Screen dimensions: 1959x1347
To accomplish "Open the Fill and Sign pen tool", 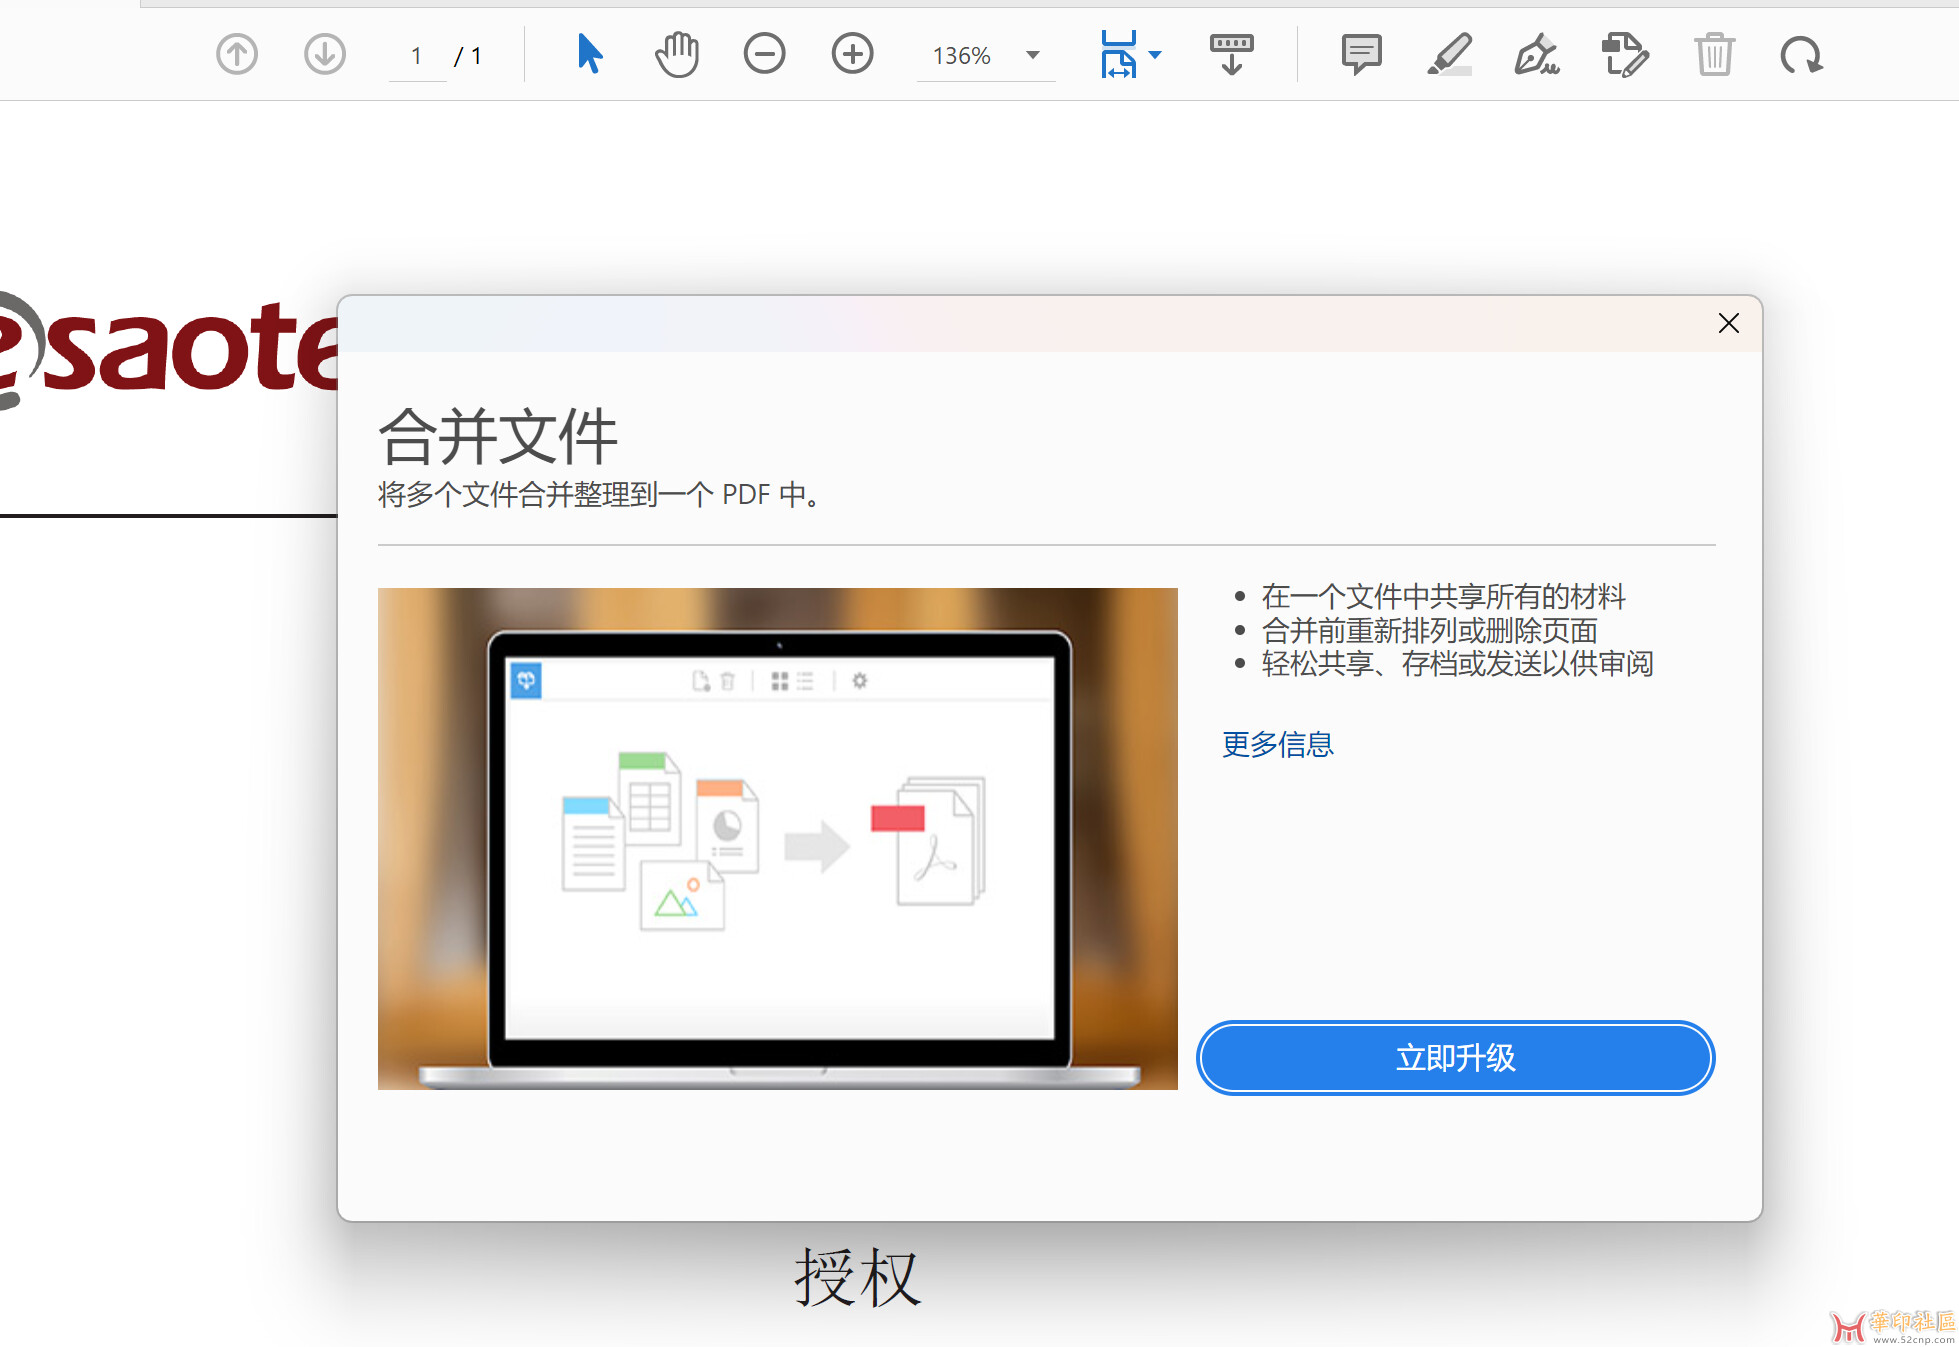I will (x=1537, y=54).
